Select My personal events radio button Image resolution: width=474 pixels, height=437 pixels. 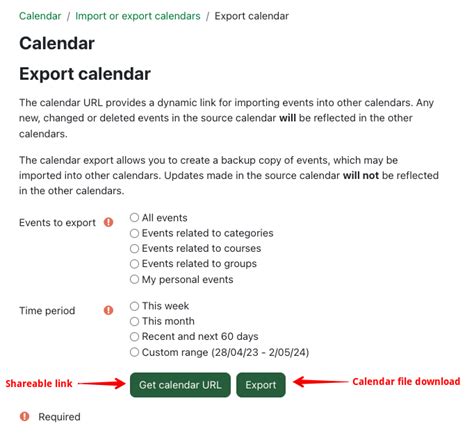(x=134, y=279)
